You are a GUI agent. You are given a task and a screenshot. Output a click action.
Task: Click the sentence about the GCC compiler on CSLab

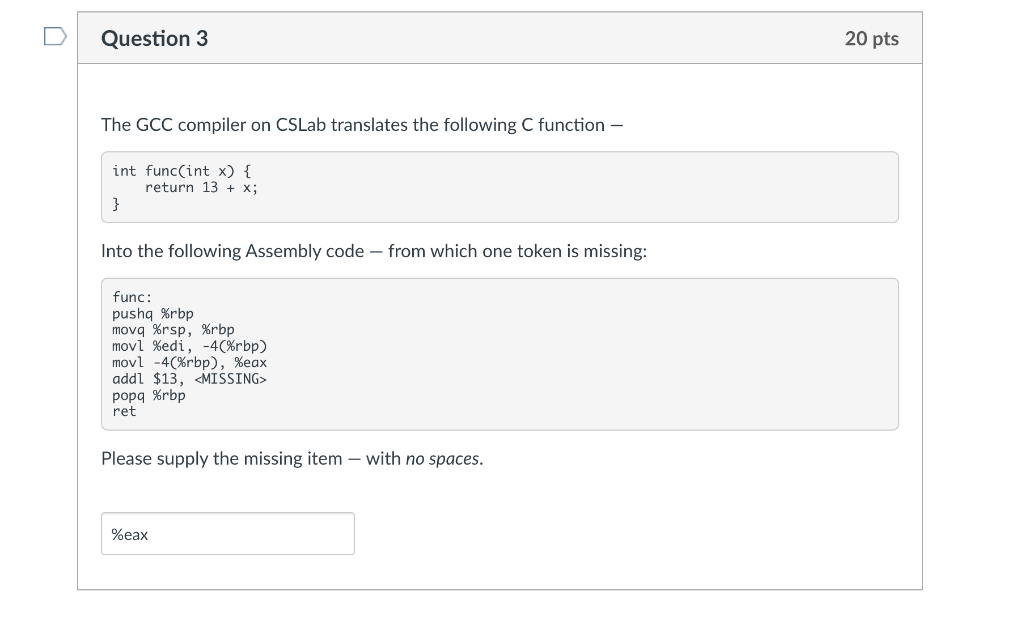coord(362,125)
